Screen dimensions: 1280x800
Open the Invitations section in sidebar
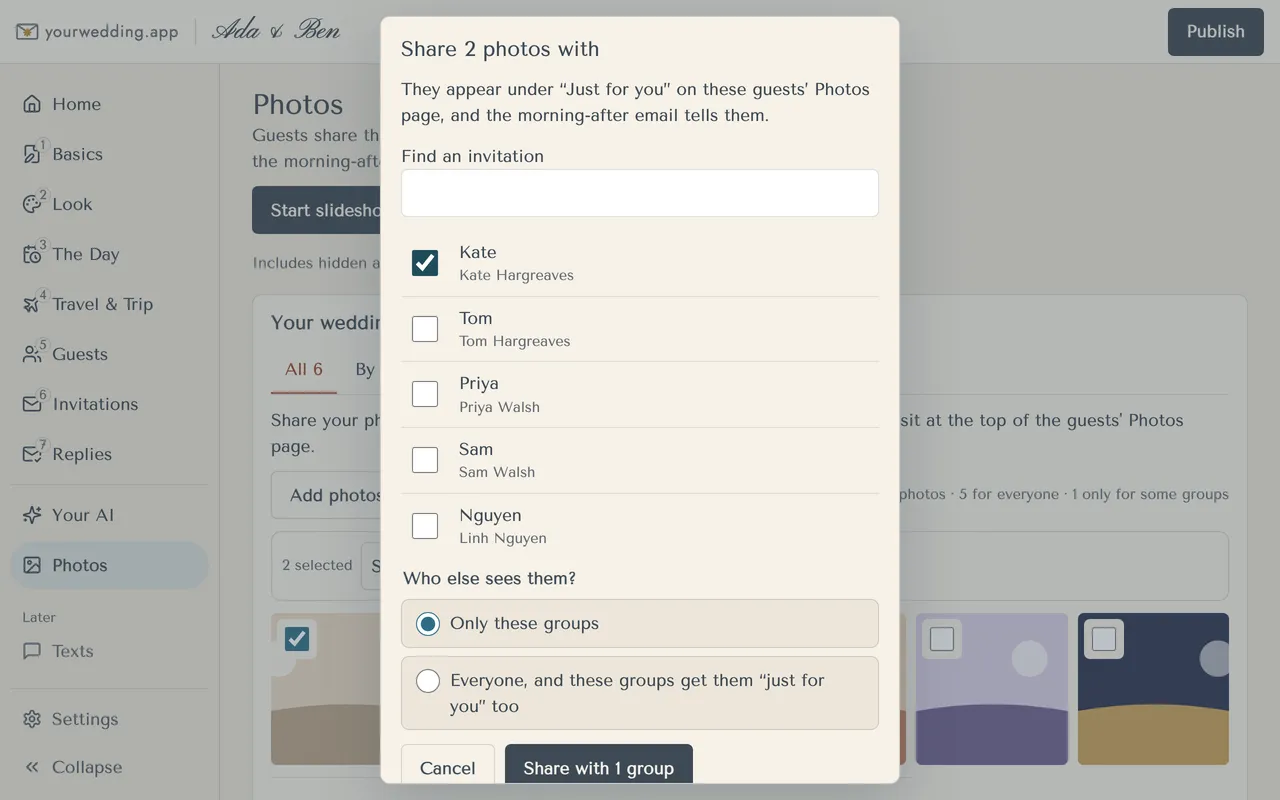(x=110, y=404)
